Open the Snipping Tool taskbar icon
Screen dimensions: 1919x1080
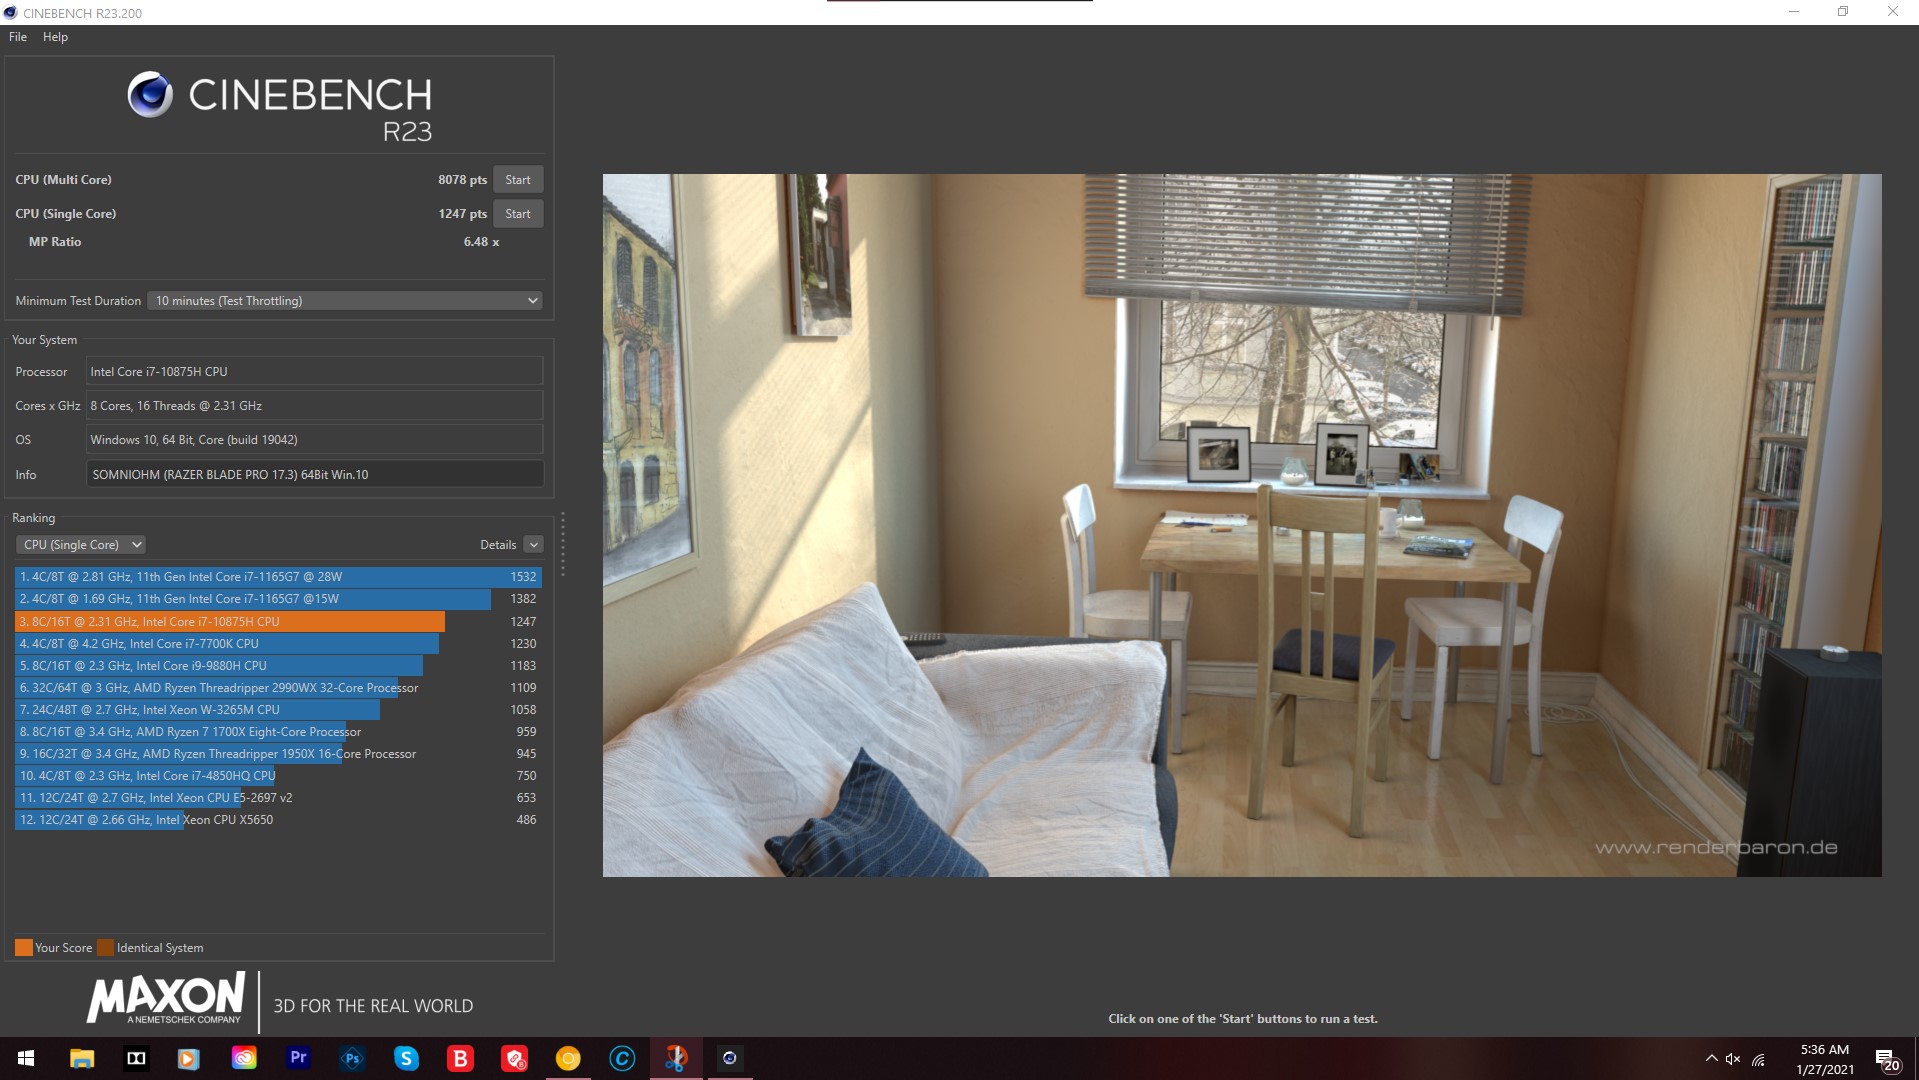coord(676,1058)
